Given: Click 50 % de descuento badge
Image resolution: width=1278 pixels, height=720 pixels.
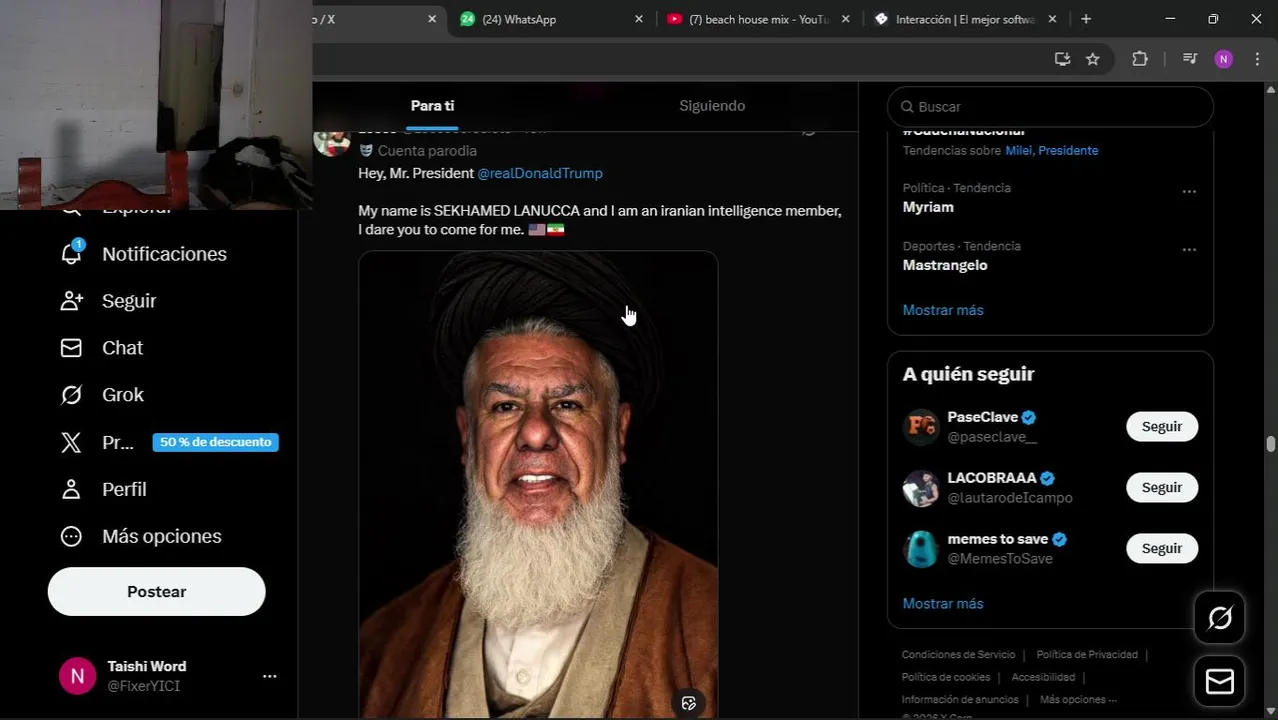Looking at the screenshot, I should [216, 442].
